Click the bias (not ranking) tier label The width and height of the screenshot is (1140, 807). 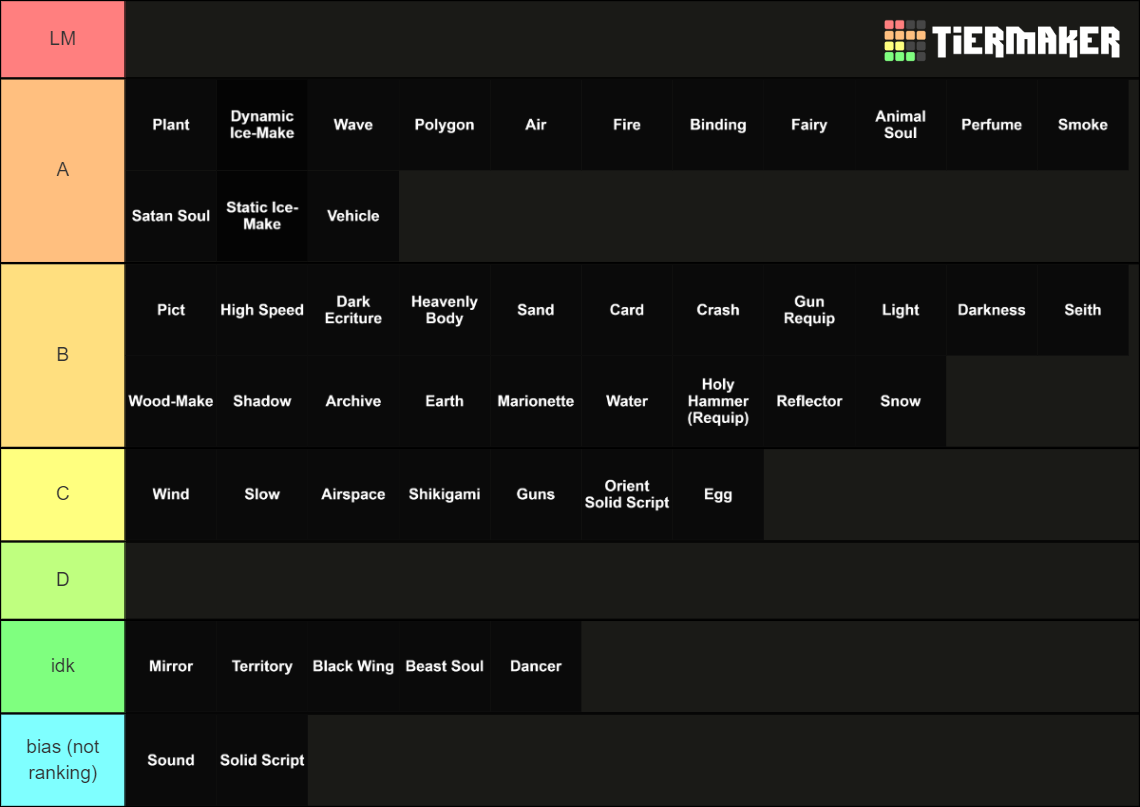pos(63,760)
